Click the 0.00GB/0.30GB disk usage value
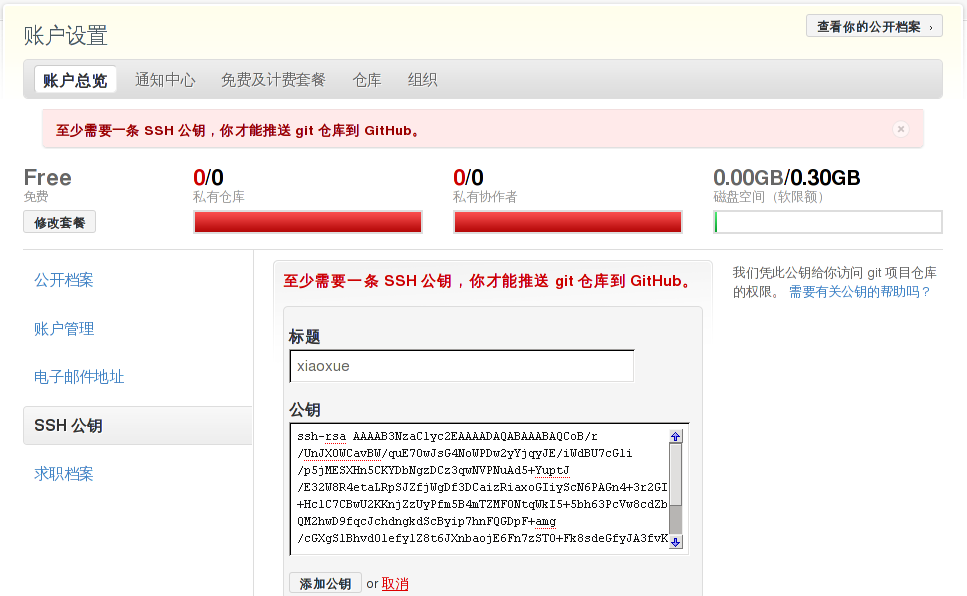 pos(786,178)
